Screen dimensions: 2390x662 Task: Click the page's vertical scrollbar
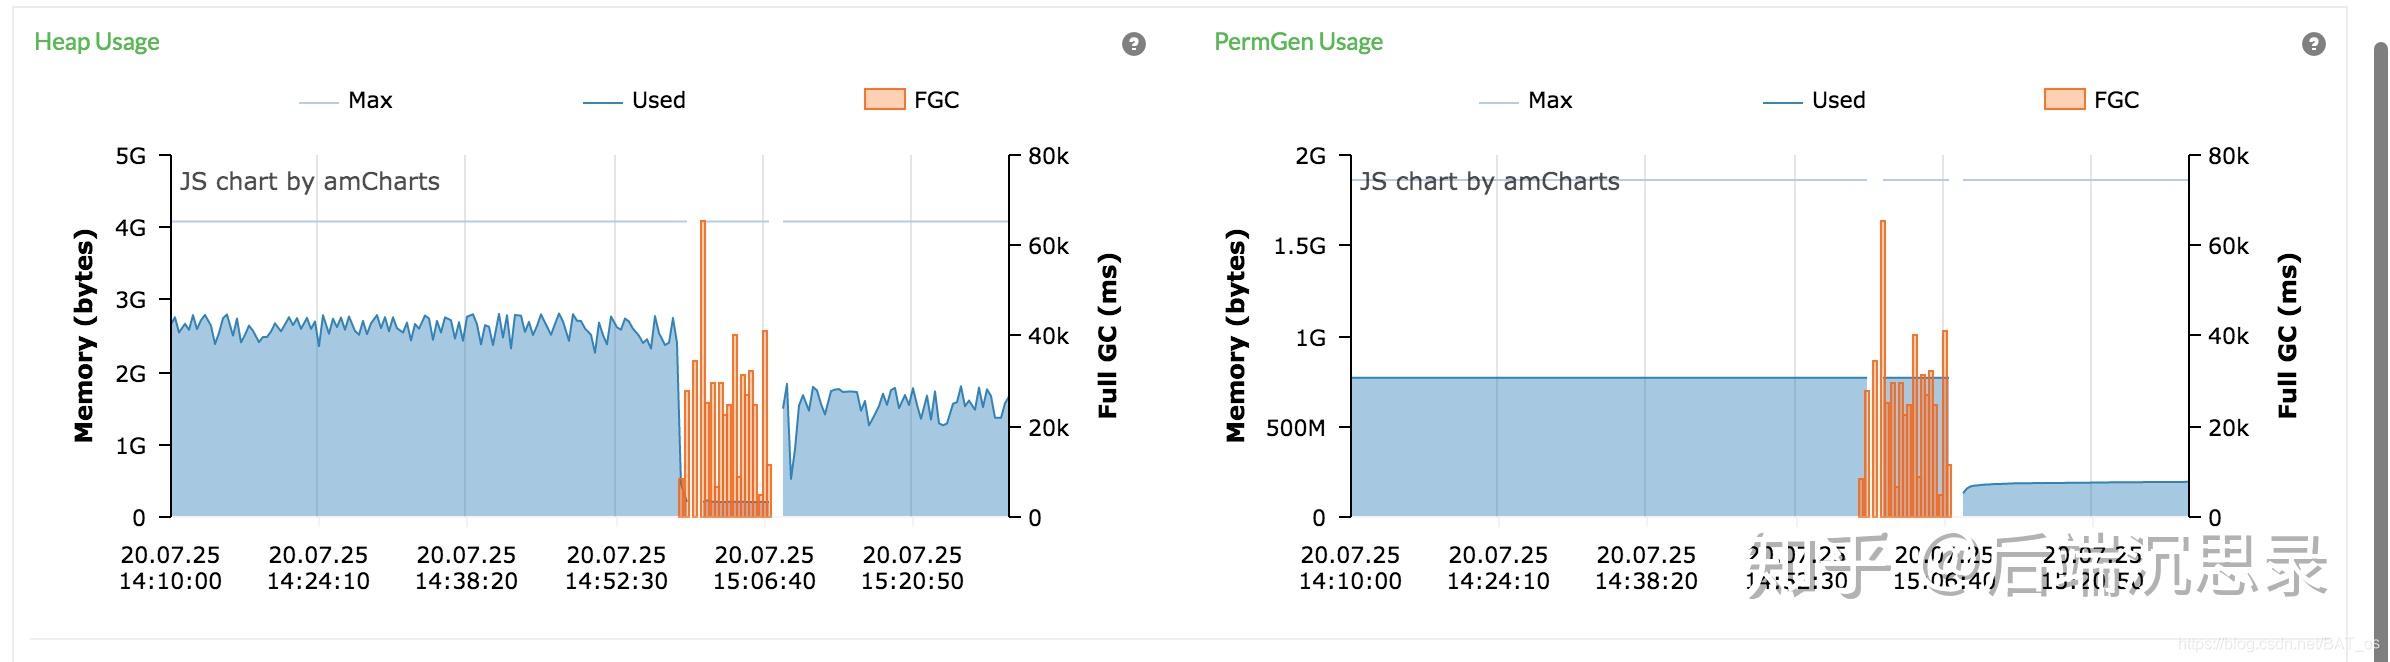click(x=2381, y=350)
